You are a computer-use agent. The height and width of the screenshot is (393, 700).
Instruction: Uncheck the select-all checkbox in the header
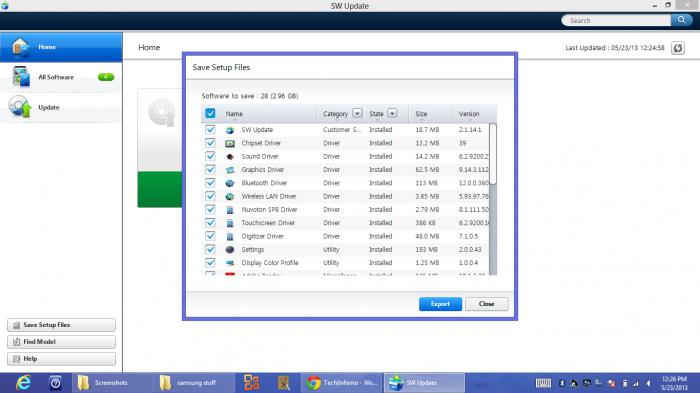210,113
